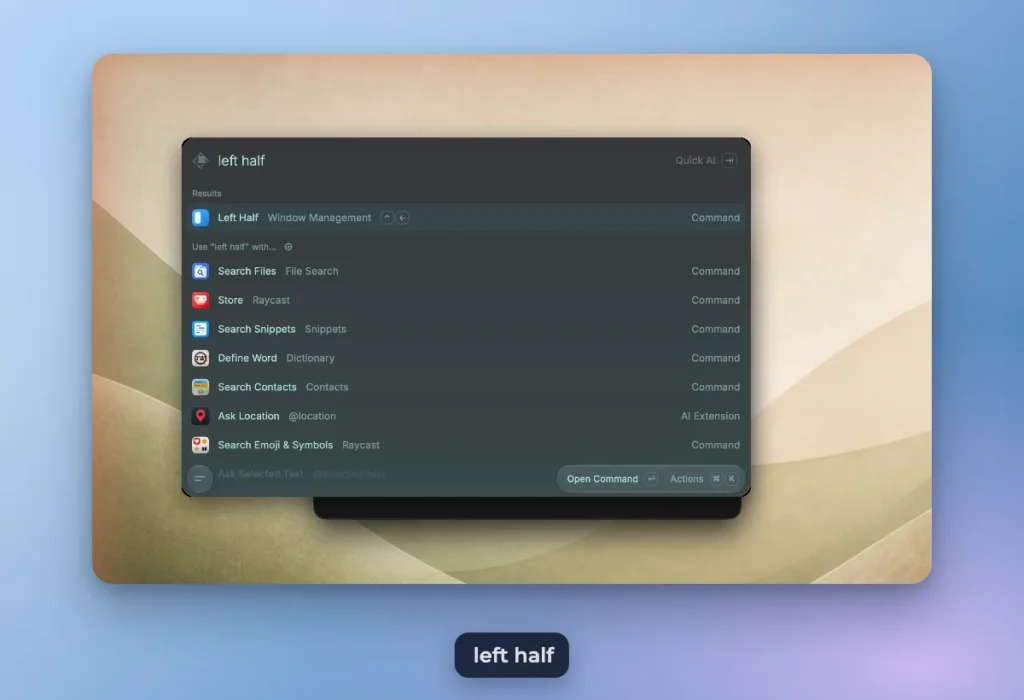Click the Search Emoji & Symbols icon
Viewport: 1024px width, 700px height.
[x=200, y=445]
